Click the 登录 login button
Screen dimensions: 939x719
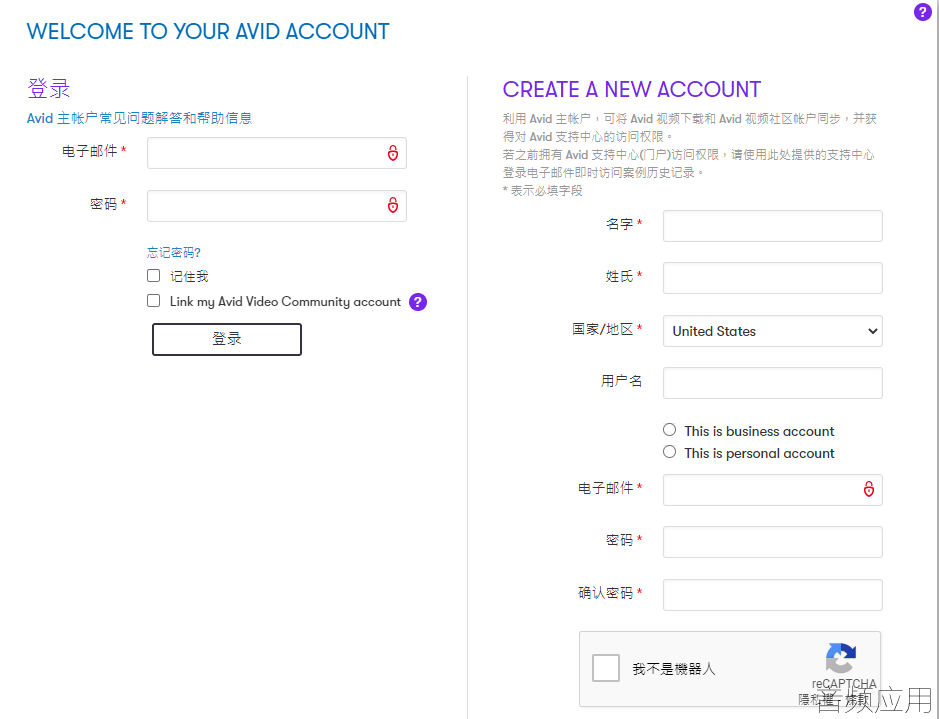pos(227,339)
